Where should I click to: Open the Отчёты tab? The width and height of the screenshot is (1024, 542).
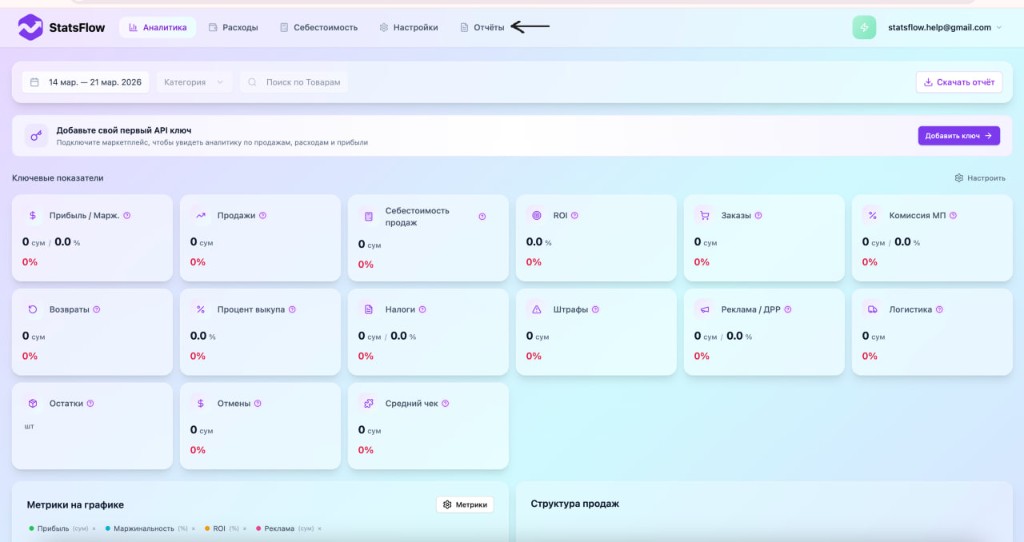[482, 27]
